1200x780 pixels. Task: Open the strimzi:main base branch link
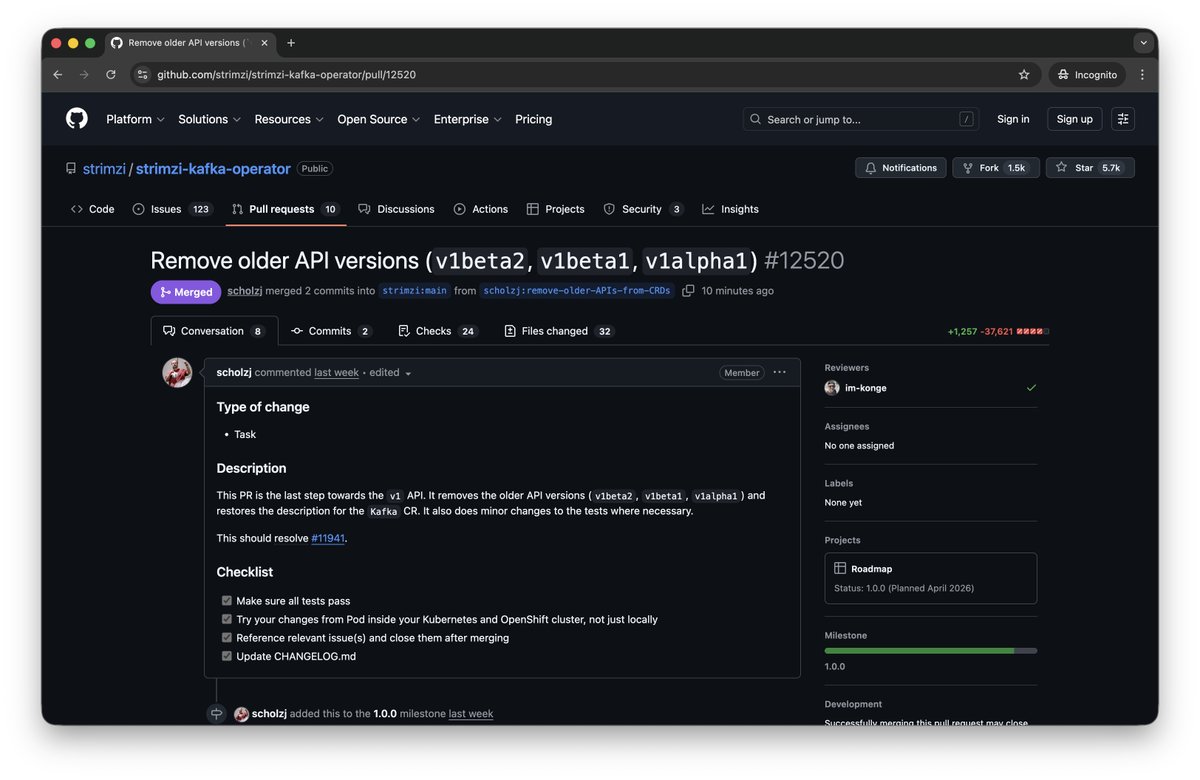click(415, 291)
